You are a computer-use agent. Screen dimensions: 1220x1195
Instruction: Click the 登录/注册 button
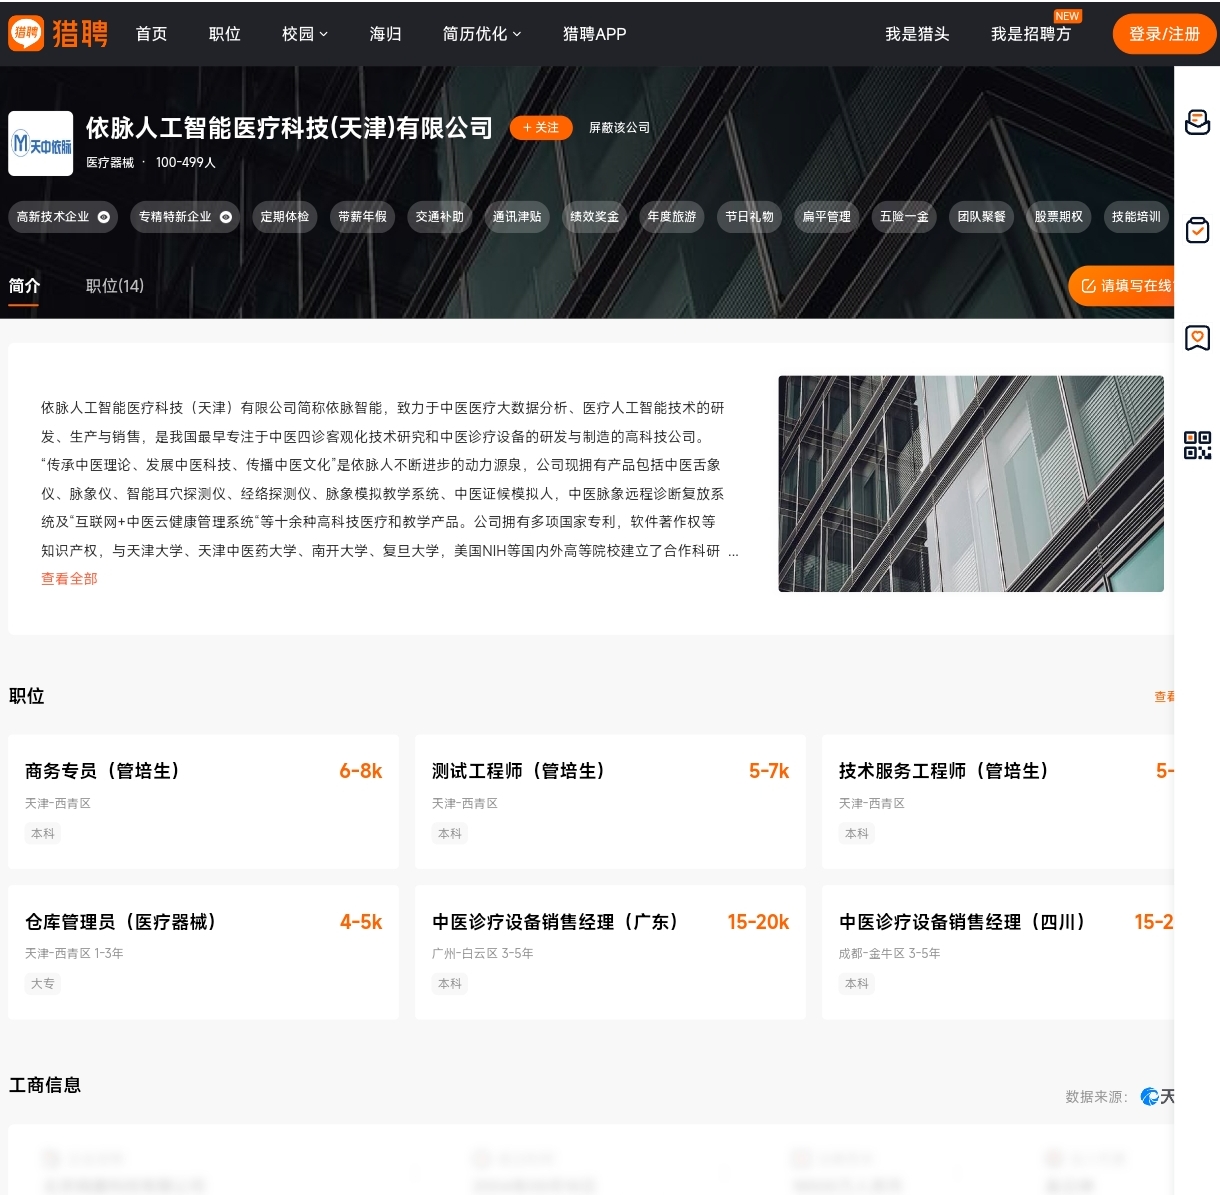pyautogui.click(x=1164, y=34)
